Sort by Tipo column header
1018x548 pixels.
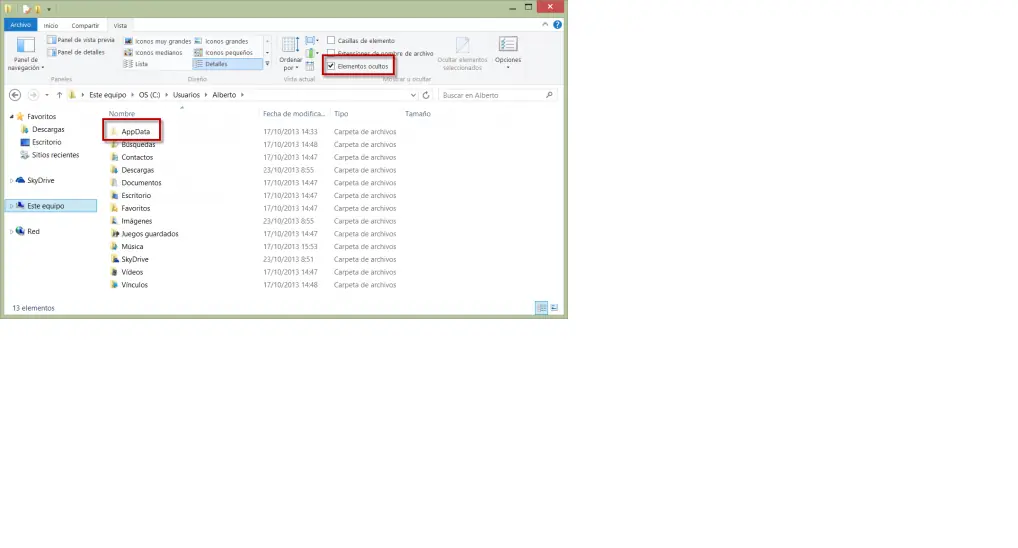tap(341, 114)
